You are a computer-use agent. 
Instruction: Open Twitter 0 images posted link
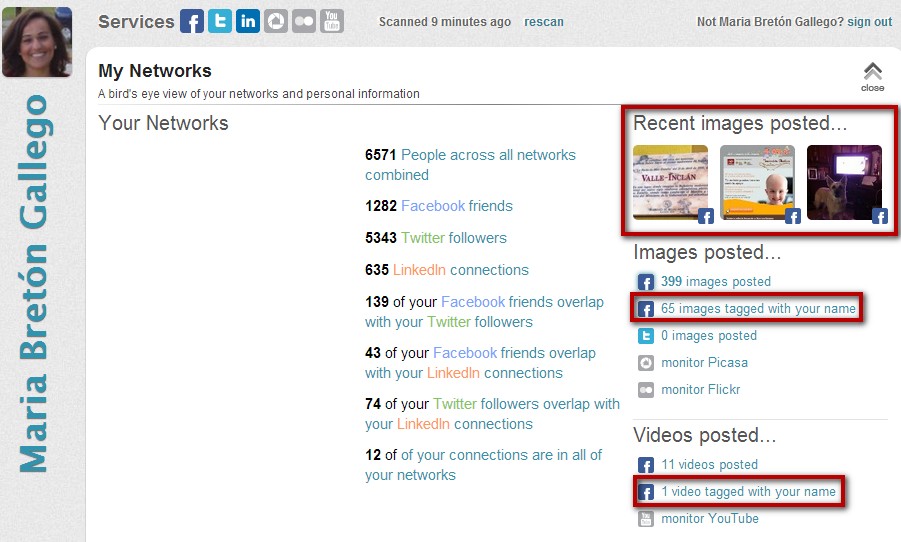click(709, 336)
